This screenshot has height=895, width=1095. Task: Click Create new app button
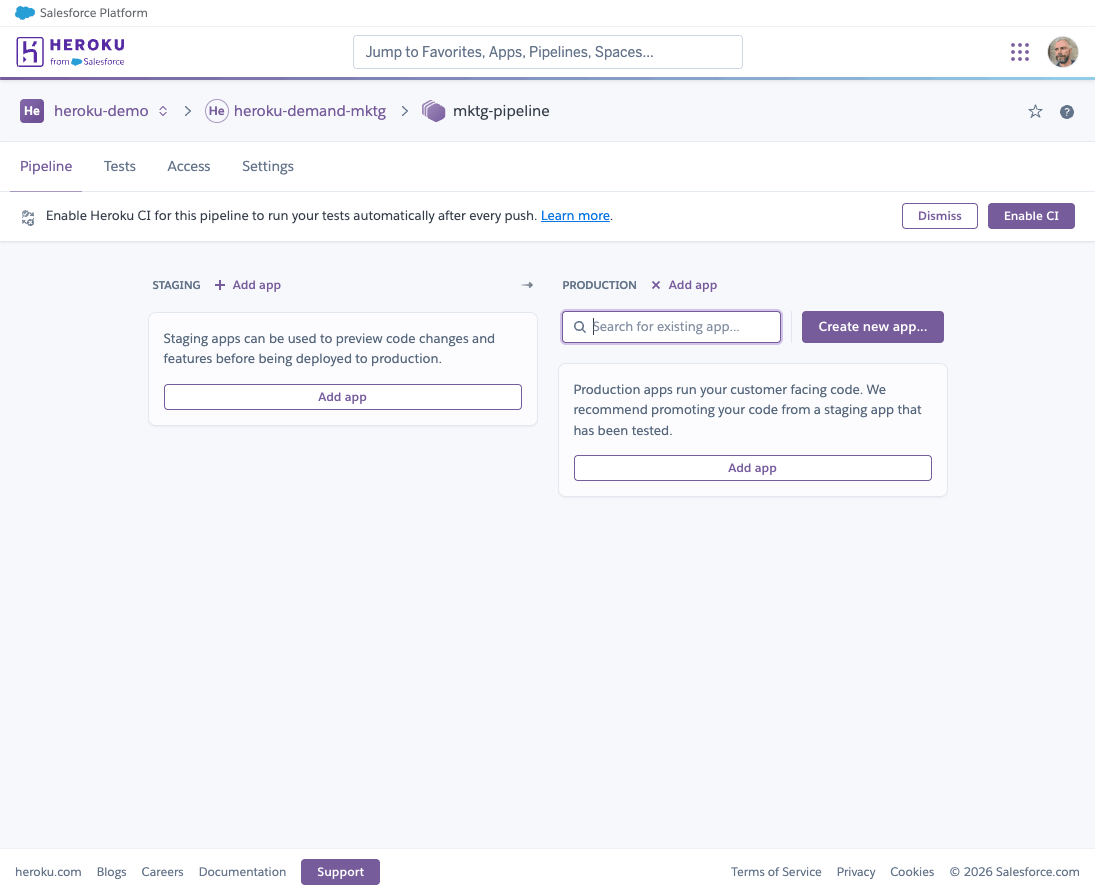pyautogui.click(x=872, y=327)
